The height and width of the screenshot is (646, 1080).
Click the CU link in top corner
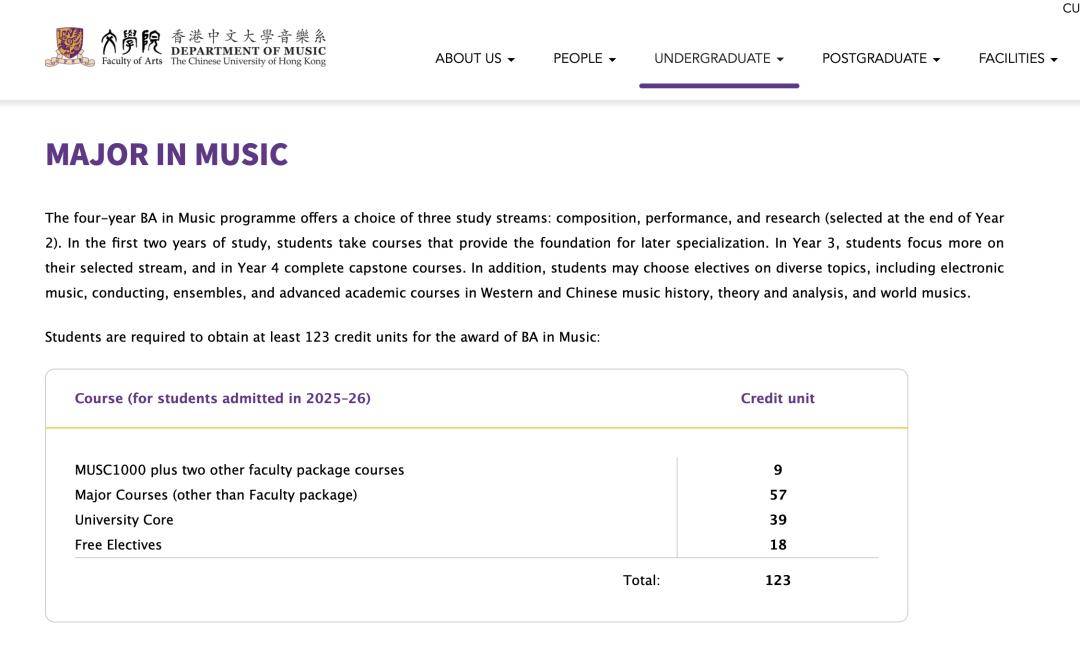tap(1070, 8)
